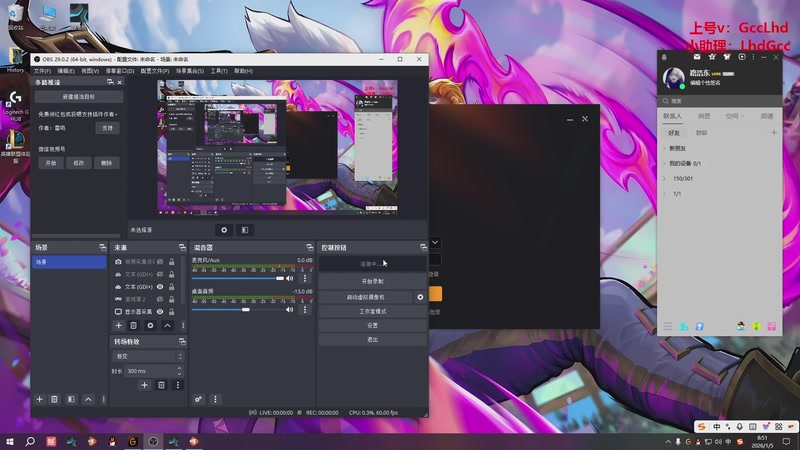800x450 pixels.
Task: Move source up using Sources panel arrow
Action: click(167, 326)
